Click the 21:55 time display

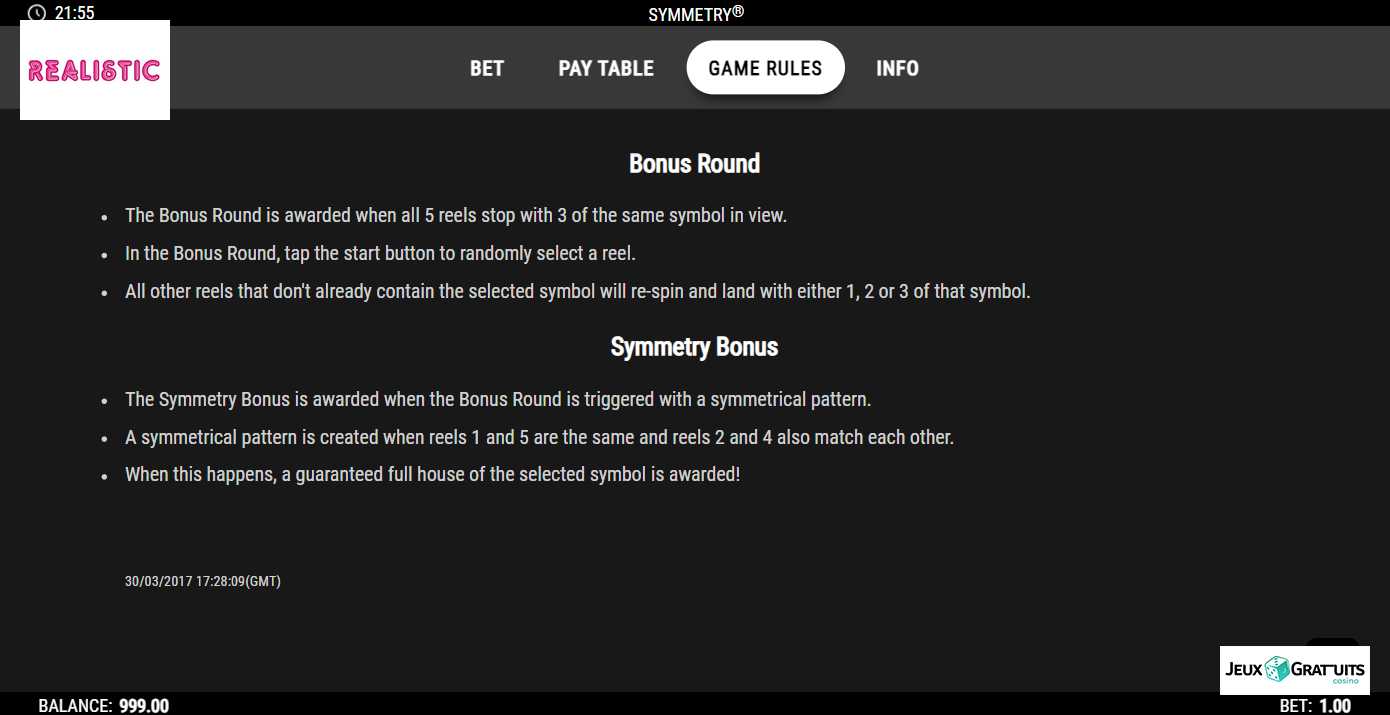[x=75, y=13]
